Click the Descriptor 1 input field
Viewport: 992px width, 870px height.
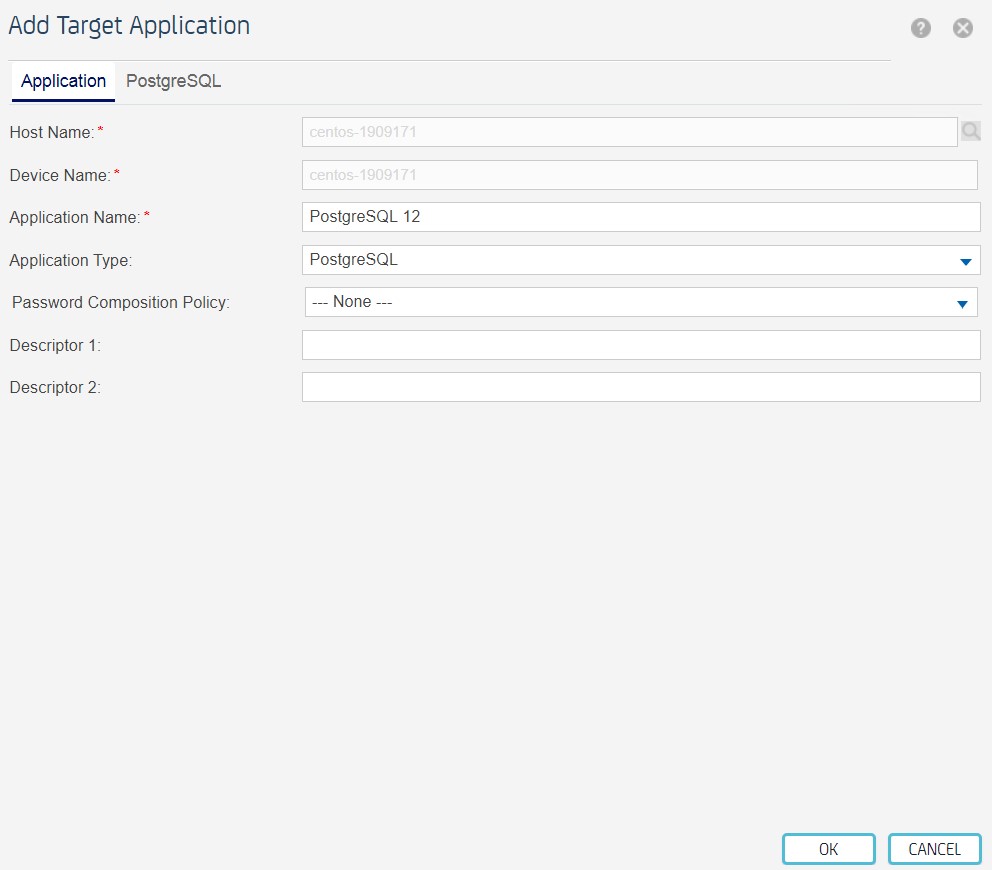[641, 345]
